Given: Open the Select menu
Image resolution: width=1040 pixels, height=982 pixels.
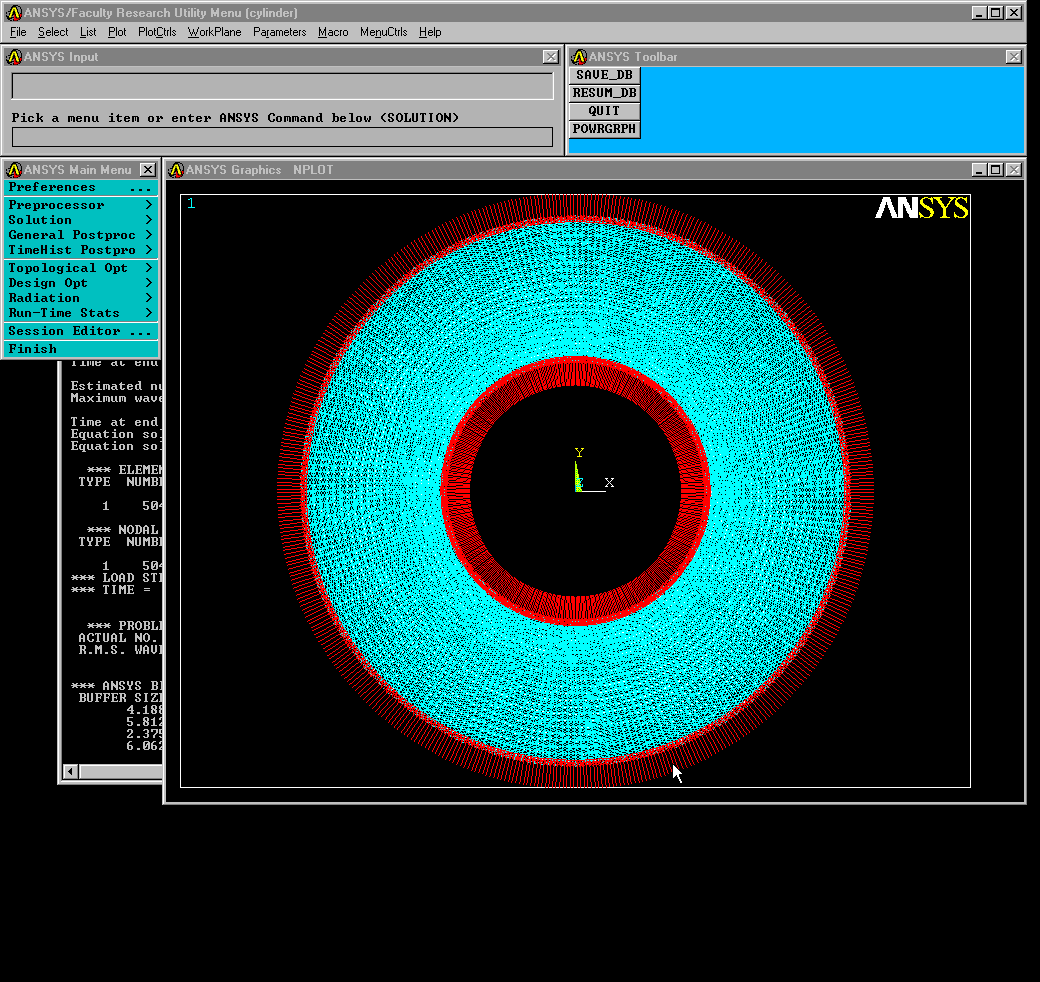Looking at the screenshot, I should tap(53, 32).
